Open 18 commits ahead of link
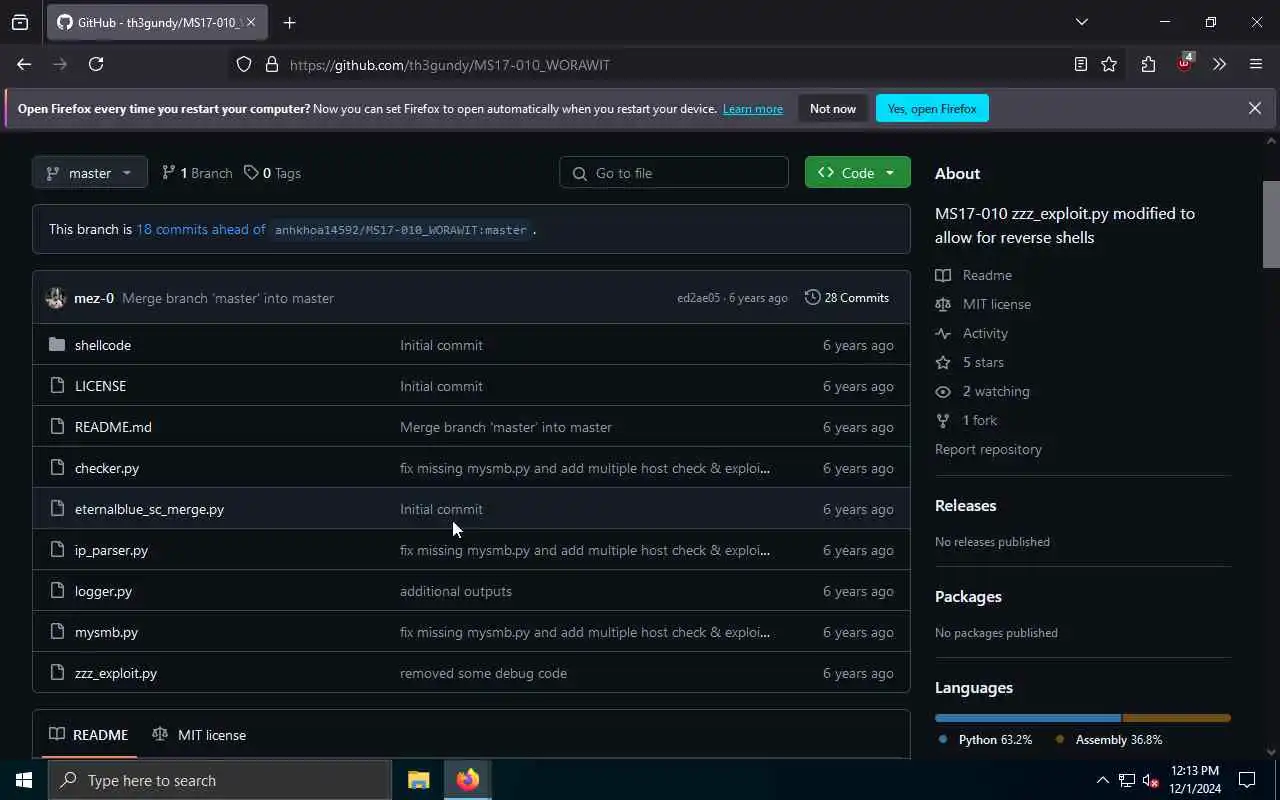The image size is (1280, 800). (x=201, y=229)
